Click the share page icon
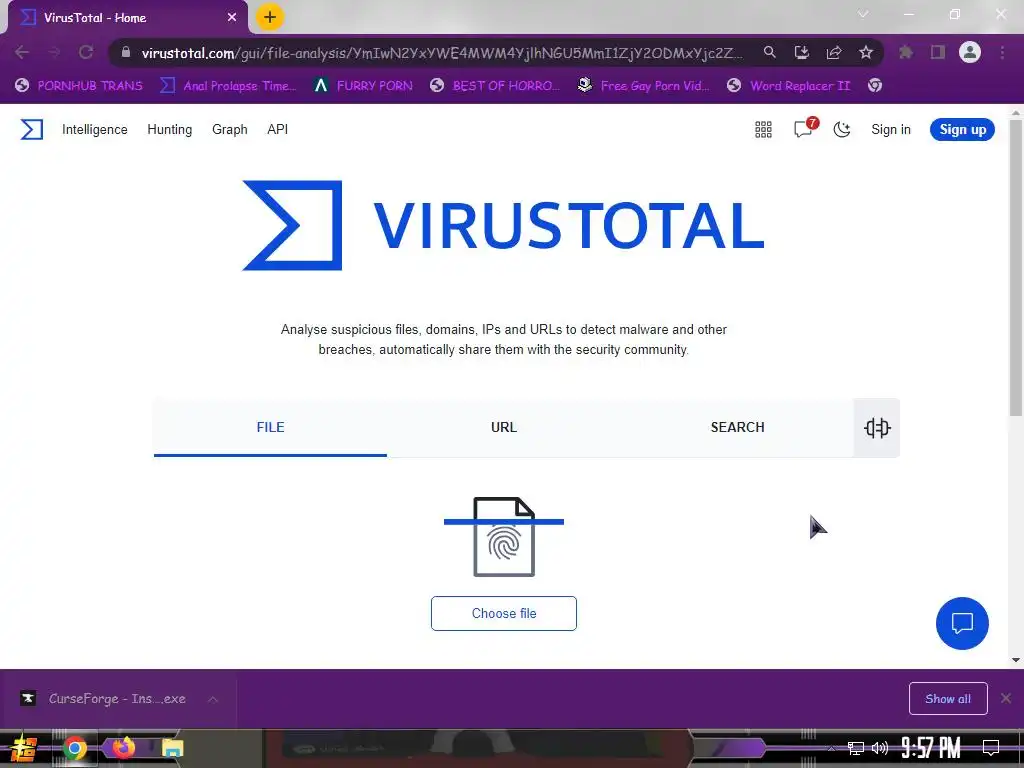Screen dimensions: 1024x768 [834, 52]
